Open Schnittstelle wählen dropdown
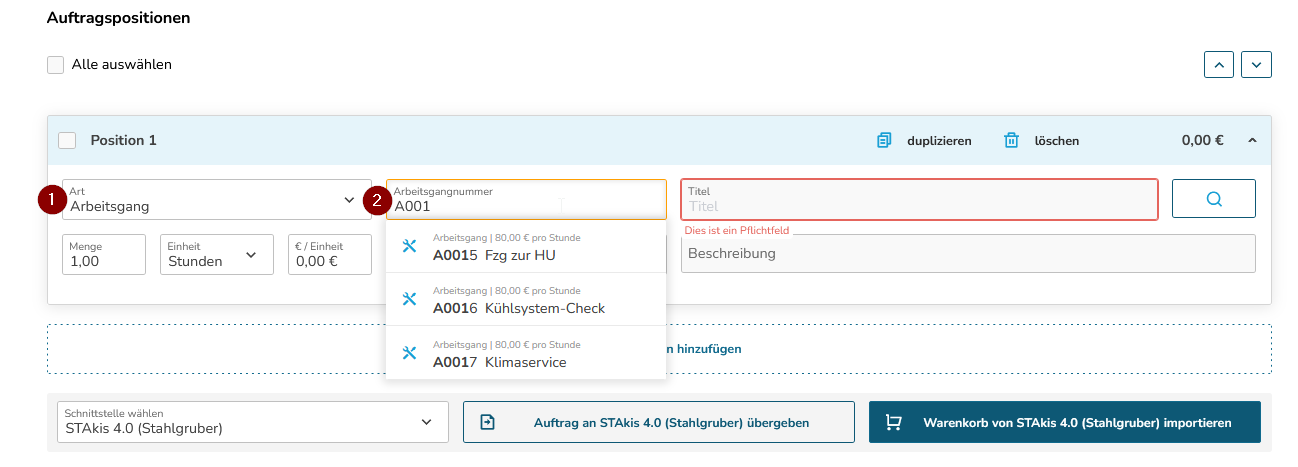Screen dimensions: 1298x467 point(252,422)
